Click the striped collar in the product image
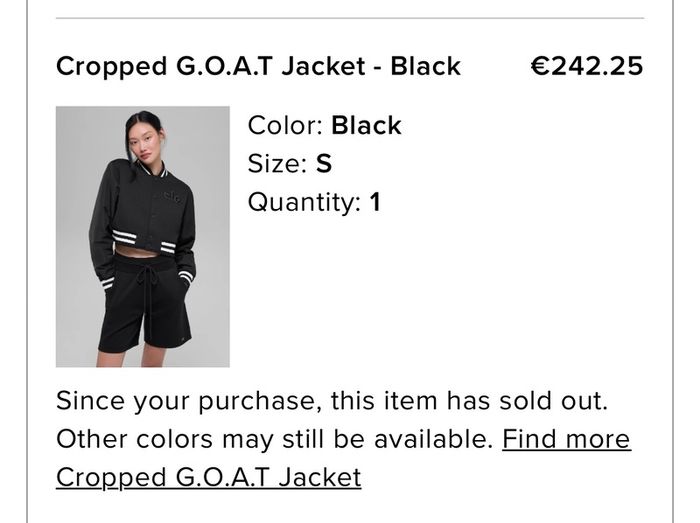Image resolution: width=700 pixels, height=523 pixels. tap(153, 170)
